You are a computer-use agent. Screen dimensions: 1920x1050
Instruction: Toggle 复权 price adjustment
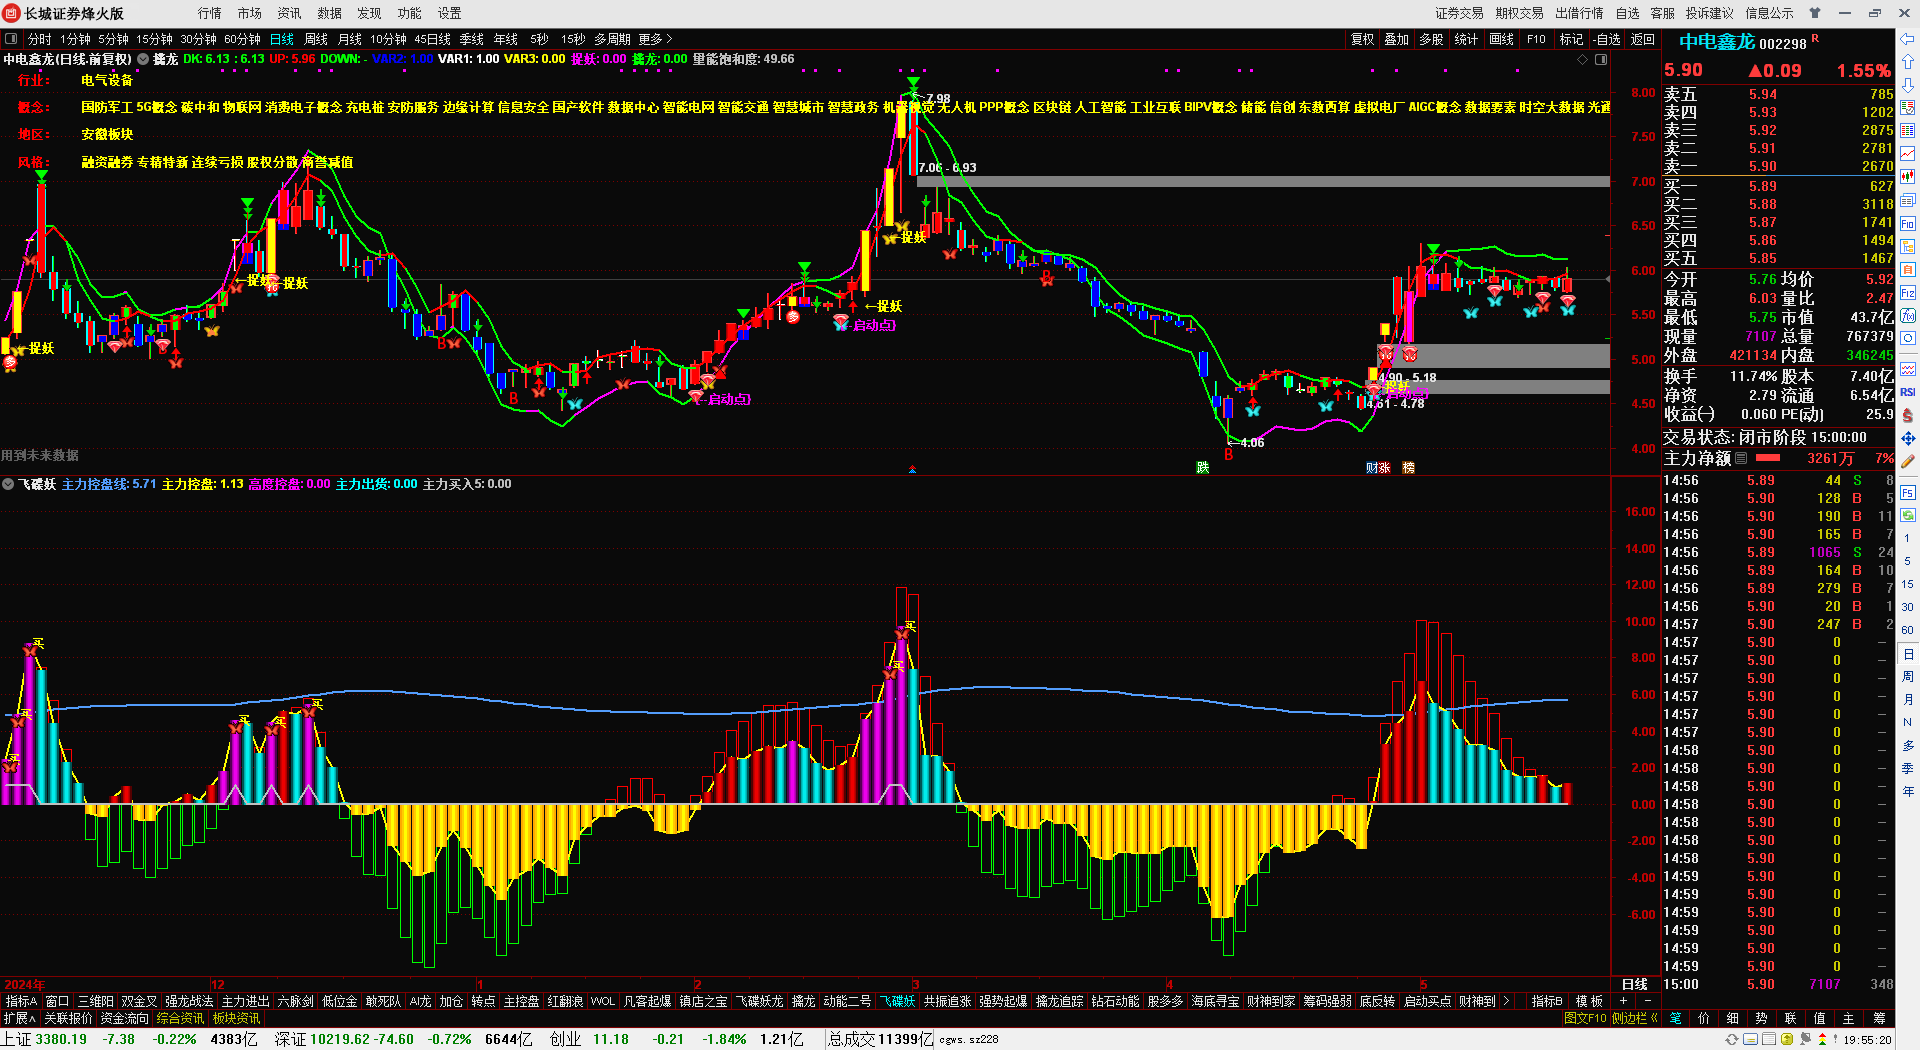(1362, 39)
